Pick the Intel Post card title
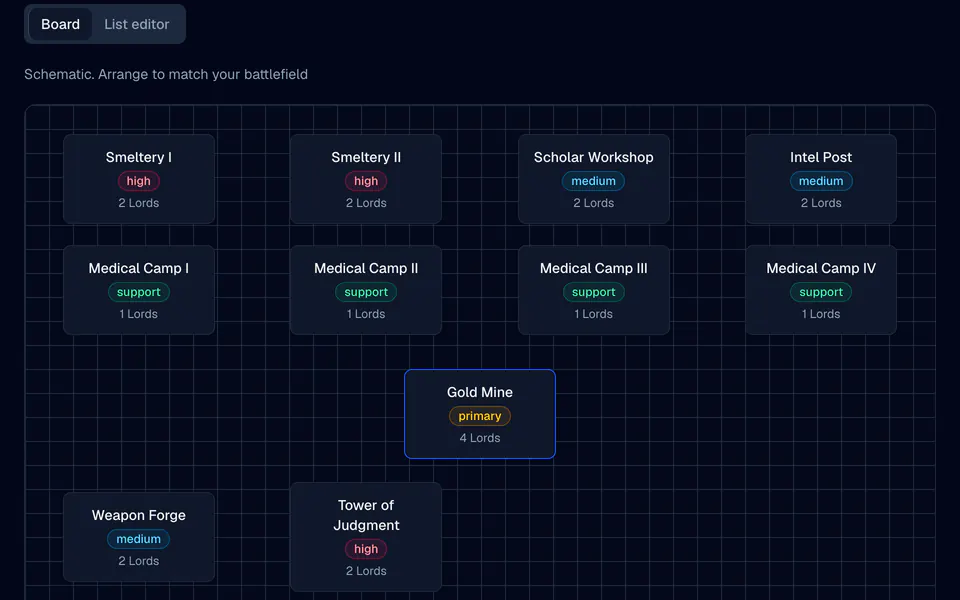This screenshot has width=960, height=600. click(x=821, y=157)
